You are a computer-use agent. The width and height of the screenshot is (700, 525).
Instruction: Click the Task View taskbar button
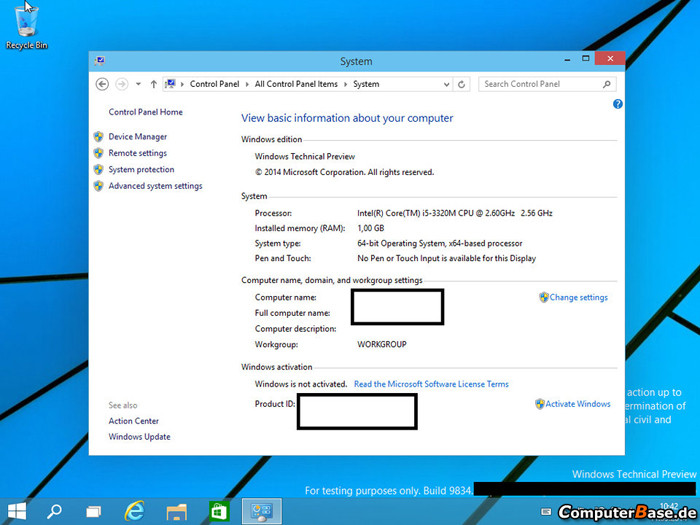93,511
